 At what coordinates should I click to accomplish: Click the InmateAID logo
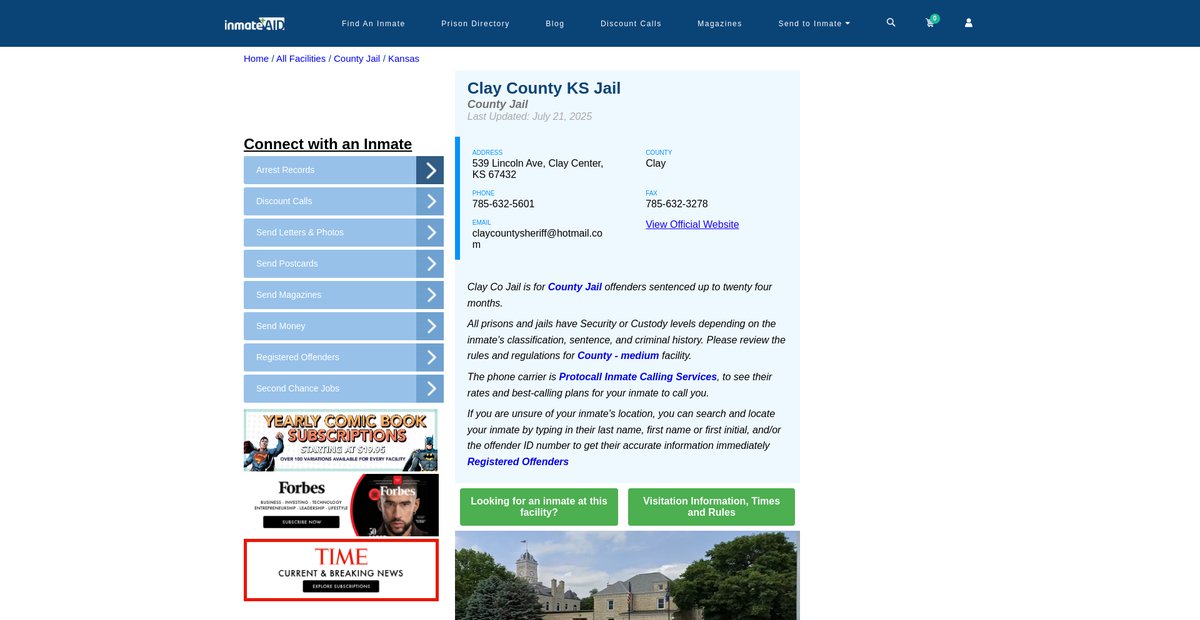pyautogui.click(x=255, y=23)
